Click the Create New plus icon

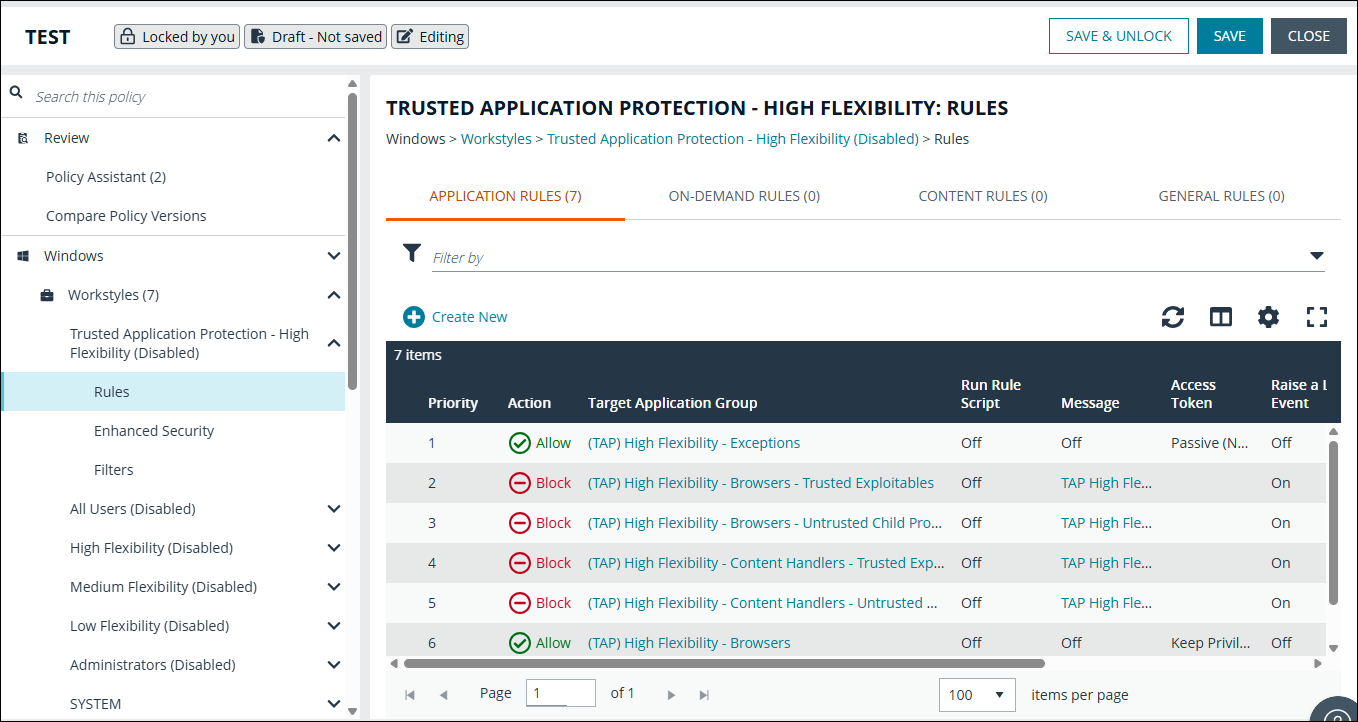(413, 316)
